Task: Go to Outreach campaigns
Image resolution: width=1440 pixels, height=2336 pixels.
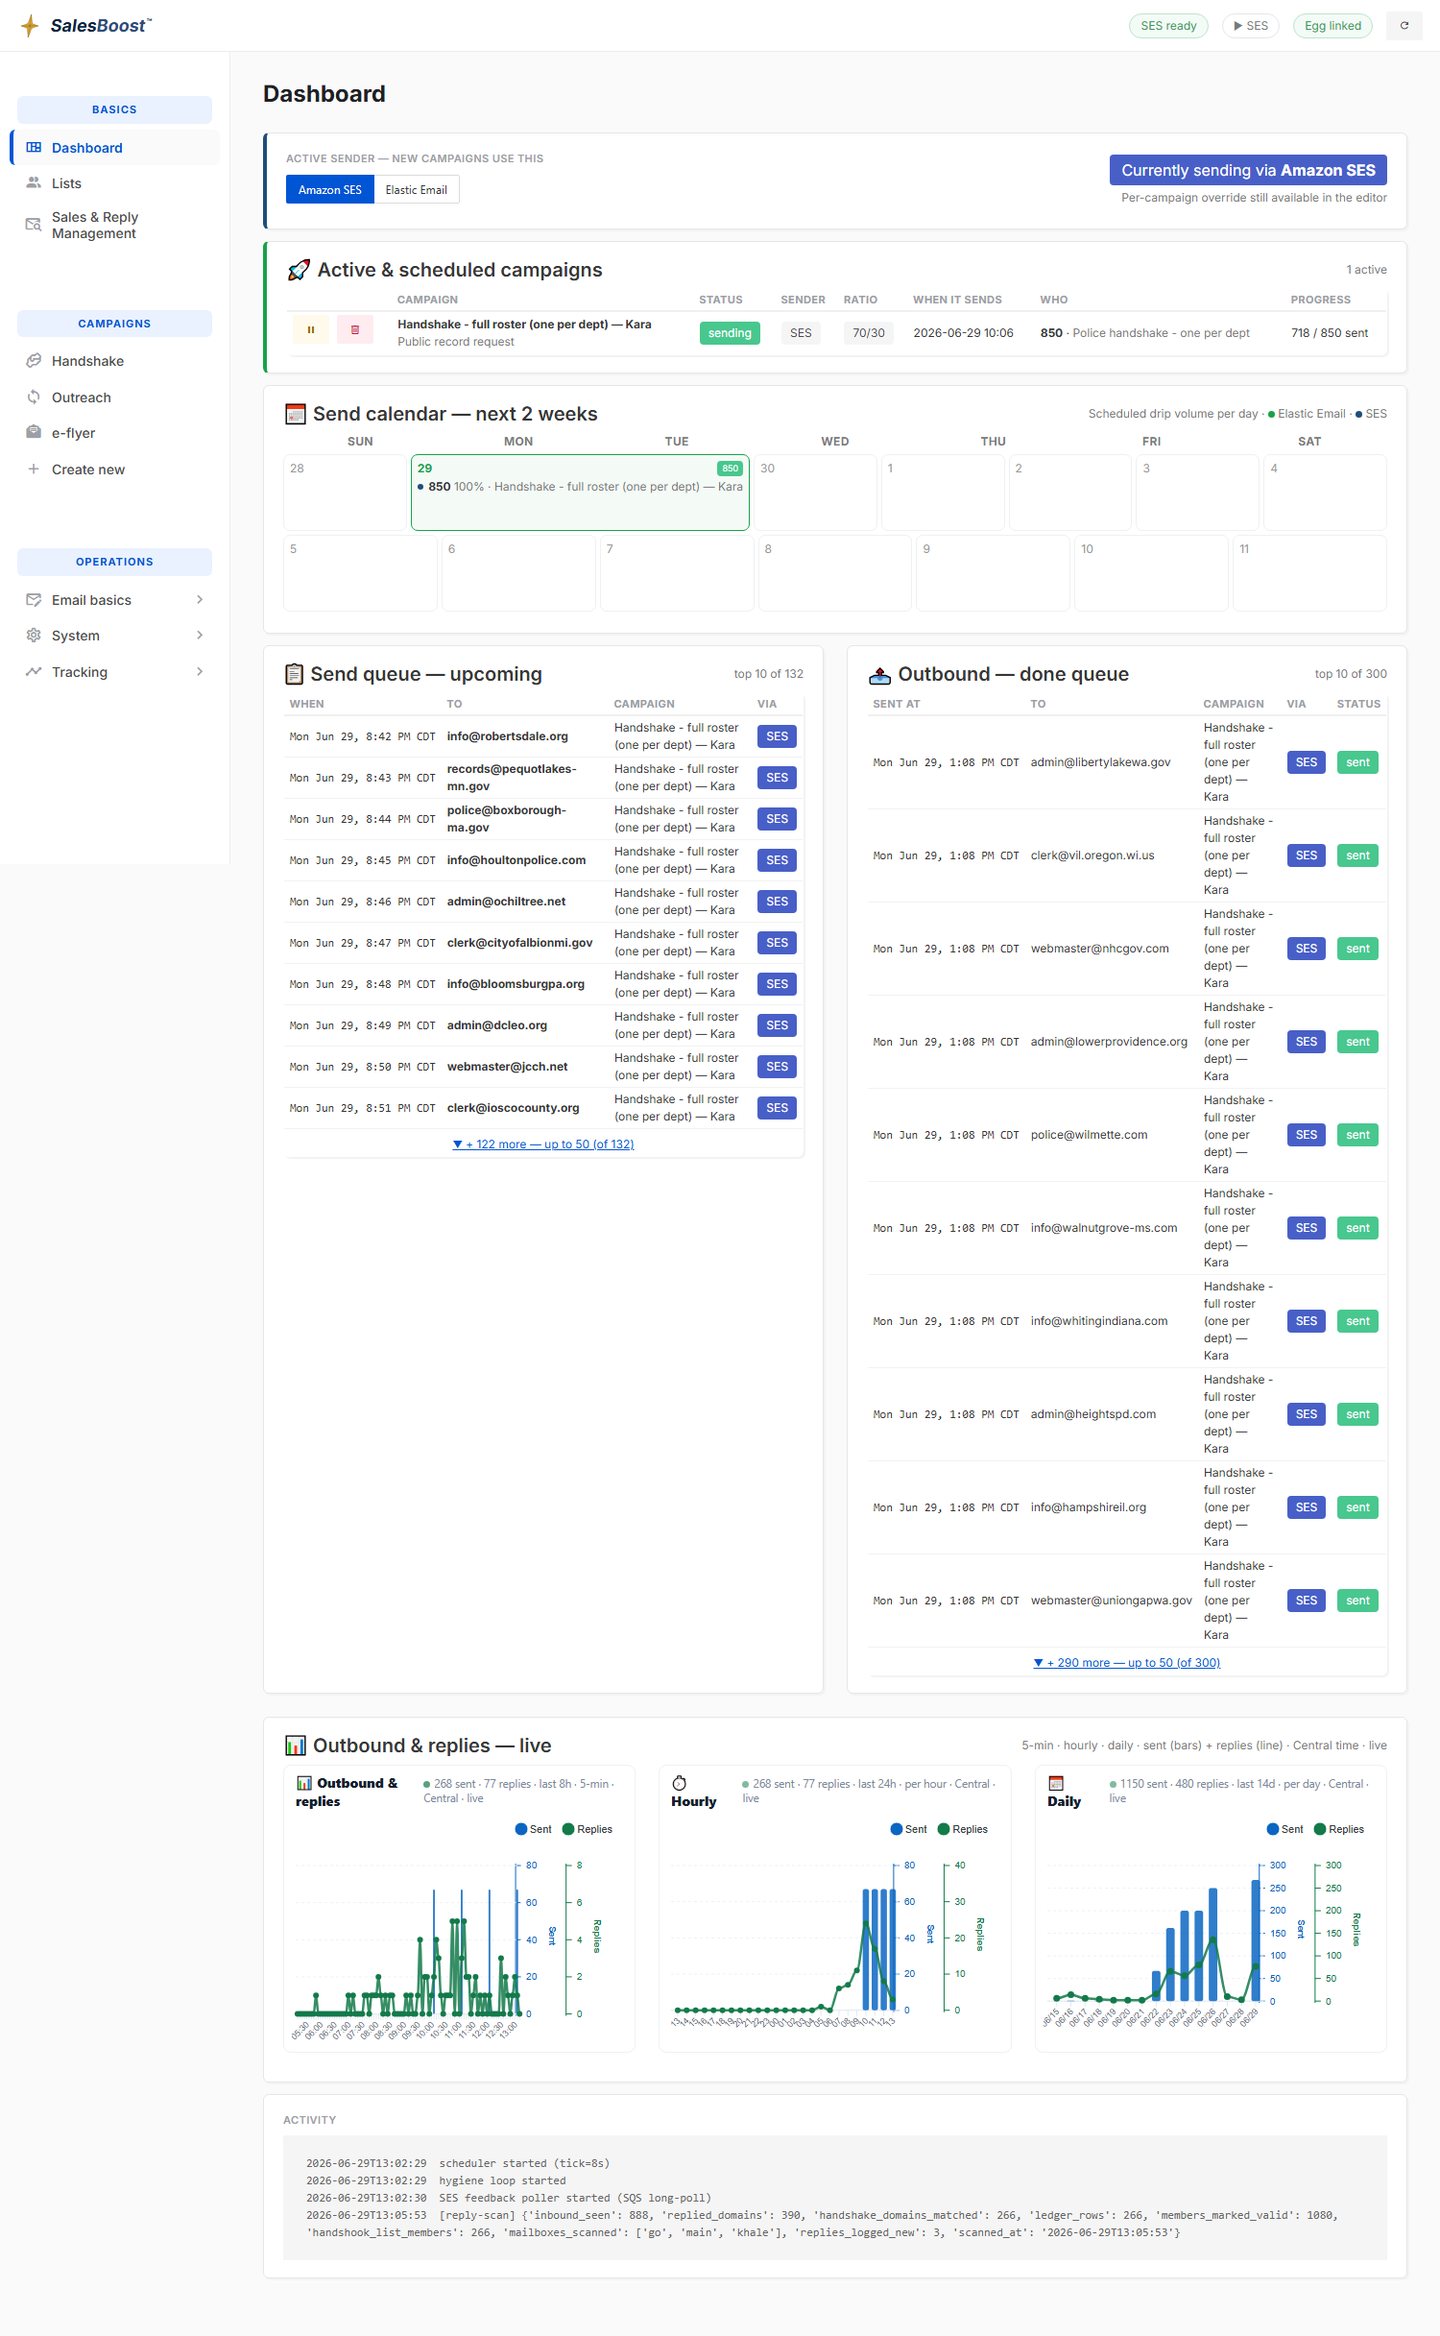Action: (116, 397)
